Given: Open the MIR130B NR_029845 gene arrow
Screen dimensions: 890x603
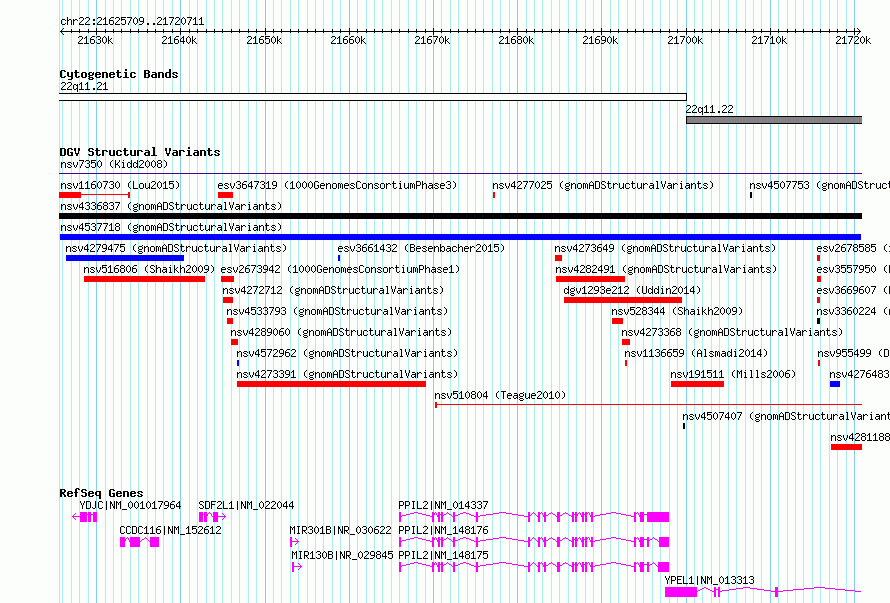Looking at the screenshot, I should pyautogui.click(x=296, y=567).
